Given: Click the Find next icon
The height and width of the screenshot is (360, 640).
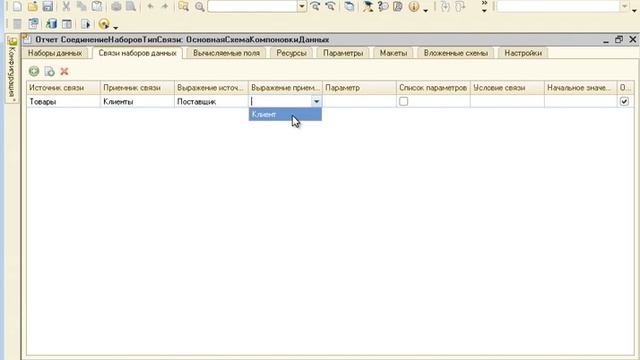Looking at the screenshot, I should click(x=315, y=6).
